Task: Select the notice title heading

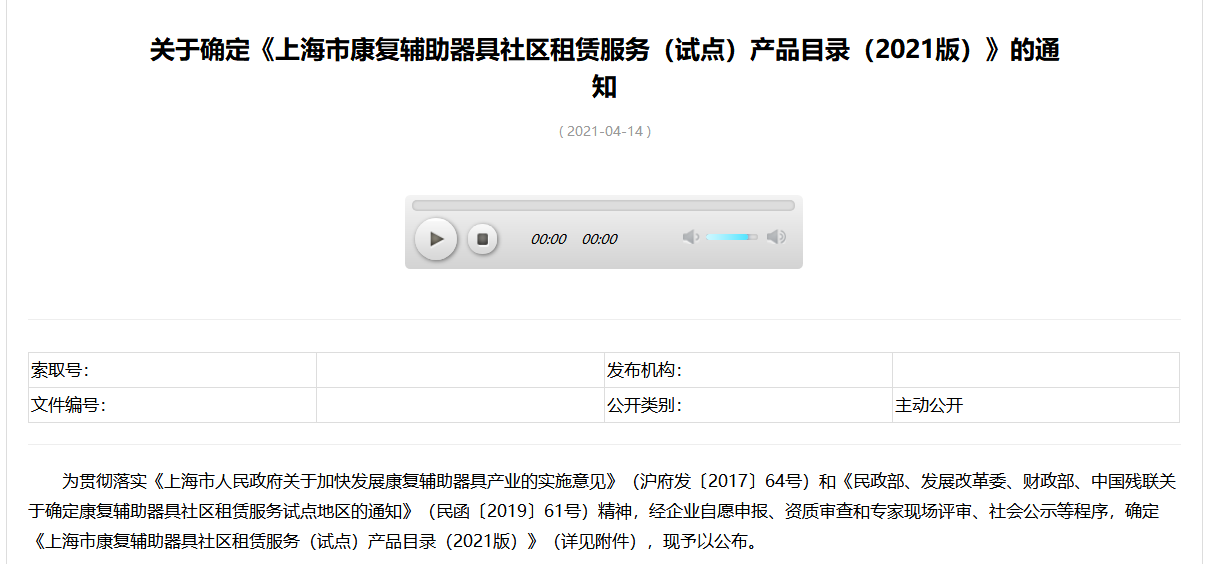Action: pos(605,68)
